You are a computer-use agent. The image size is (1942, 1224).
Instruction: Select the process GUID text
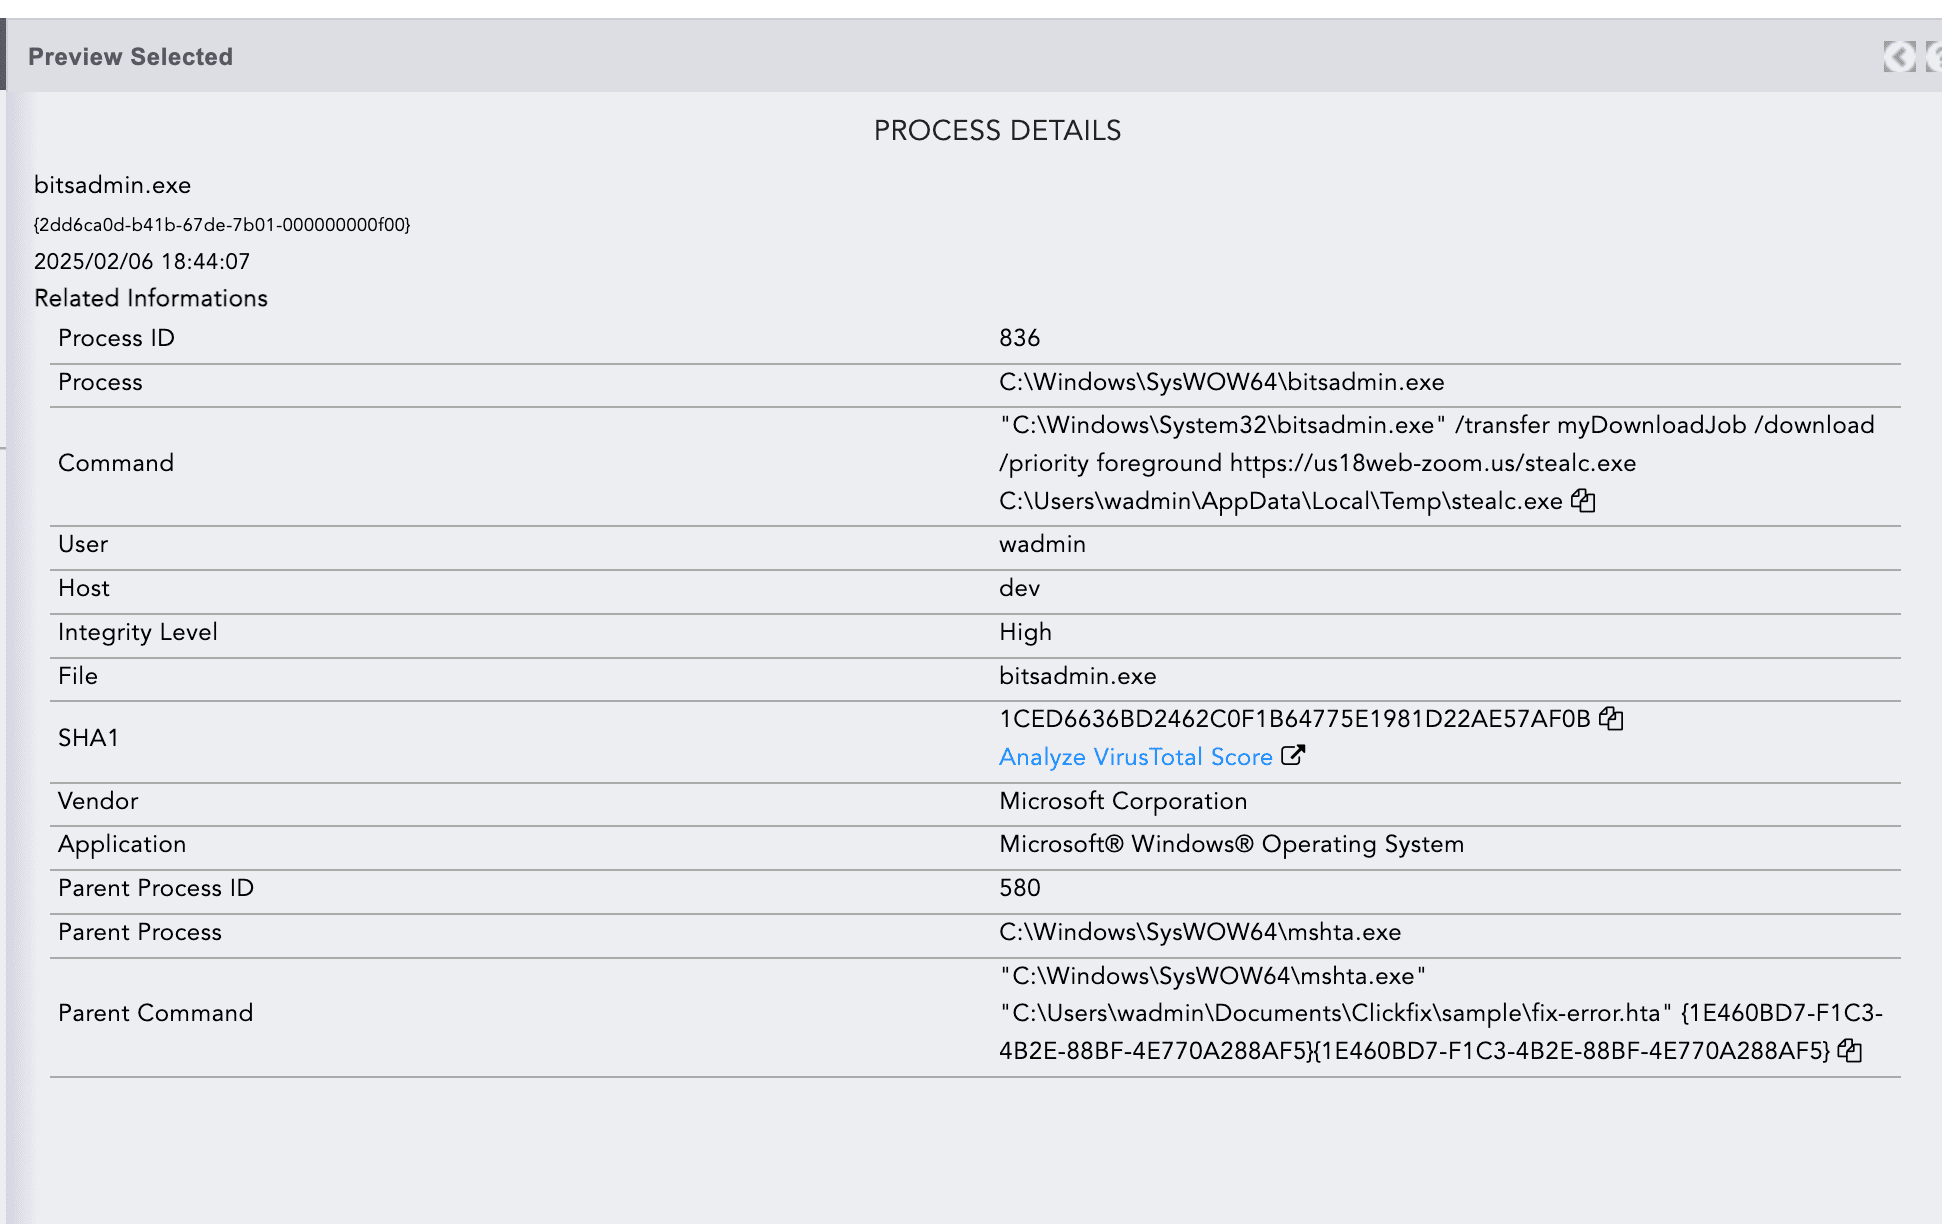point(222,225)
